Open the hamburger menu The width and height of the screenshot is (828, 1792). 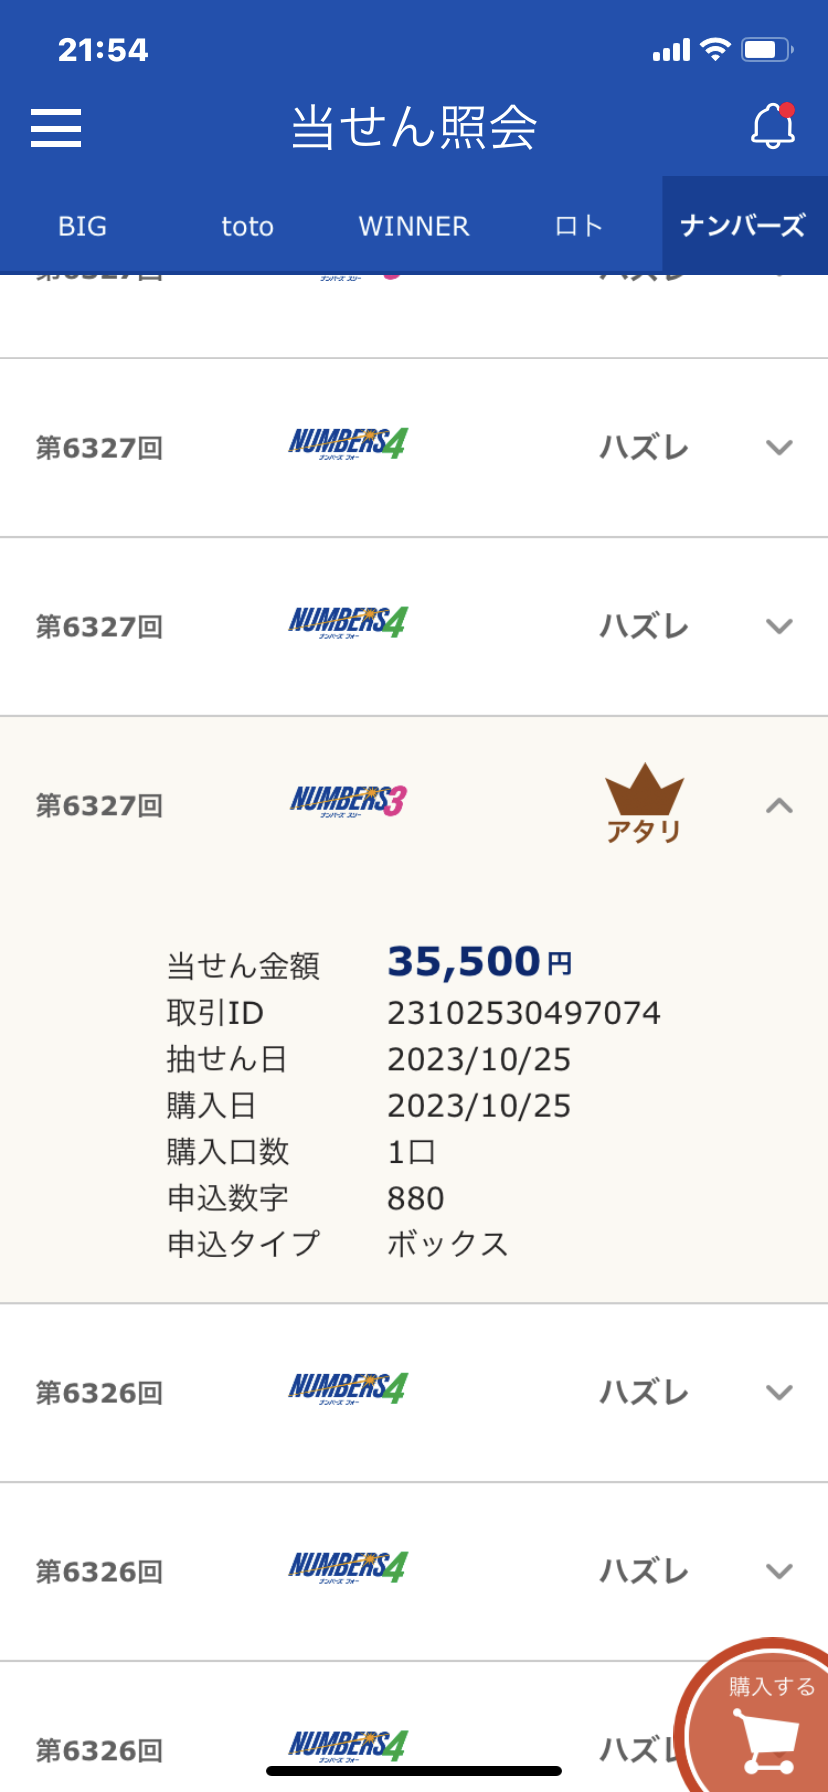coord(56,128)
